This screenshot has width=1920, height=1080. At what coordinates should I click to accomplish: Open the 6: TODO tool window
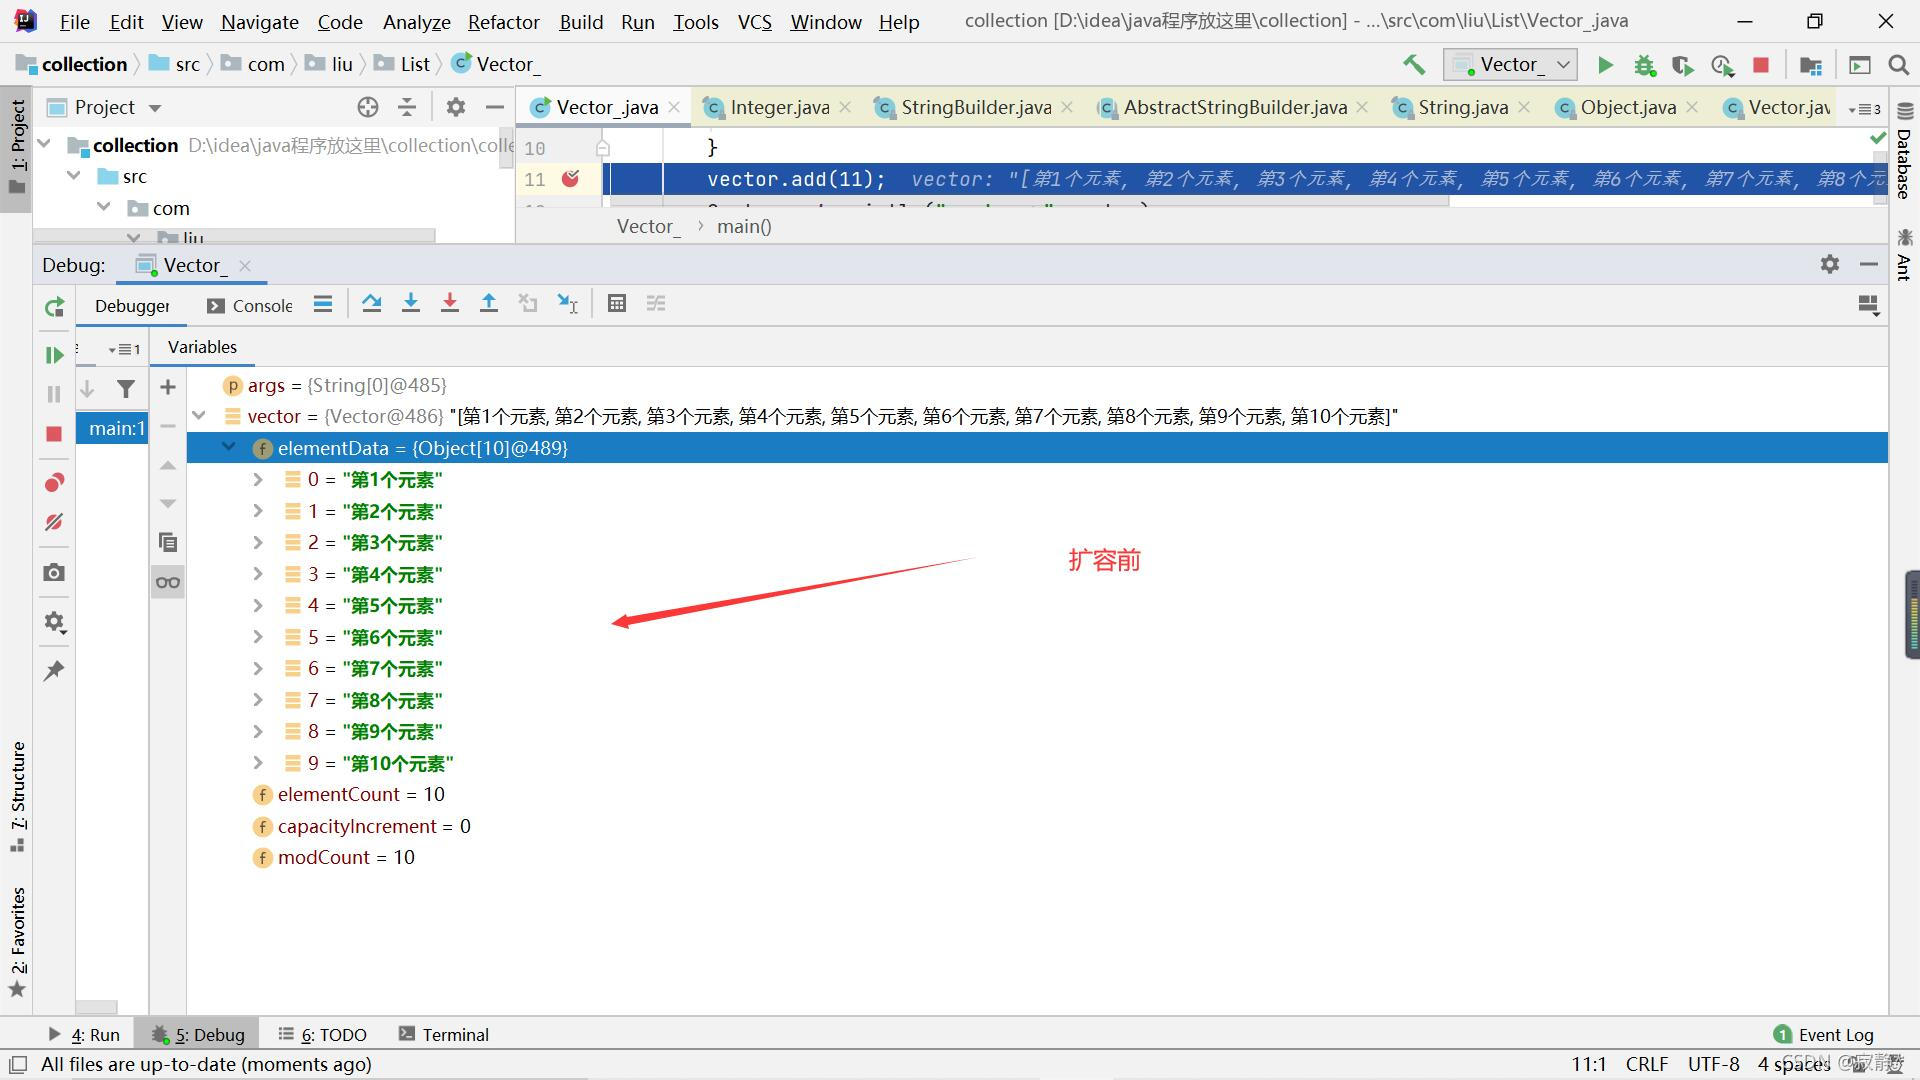point(322,1034)
